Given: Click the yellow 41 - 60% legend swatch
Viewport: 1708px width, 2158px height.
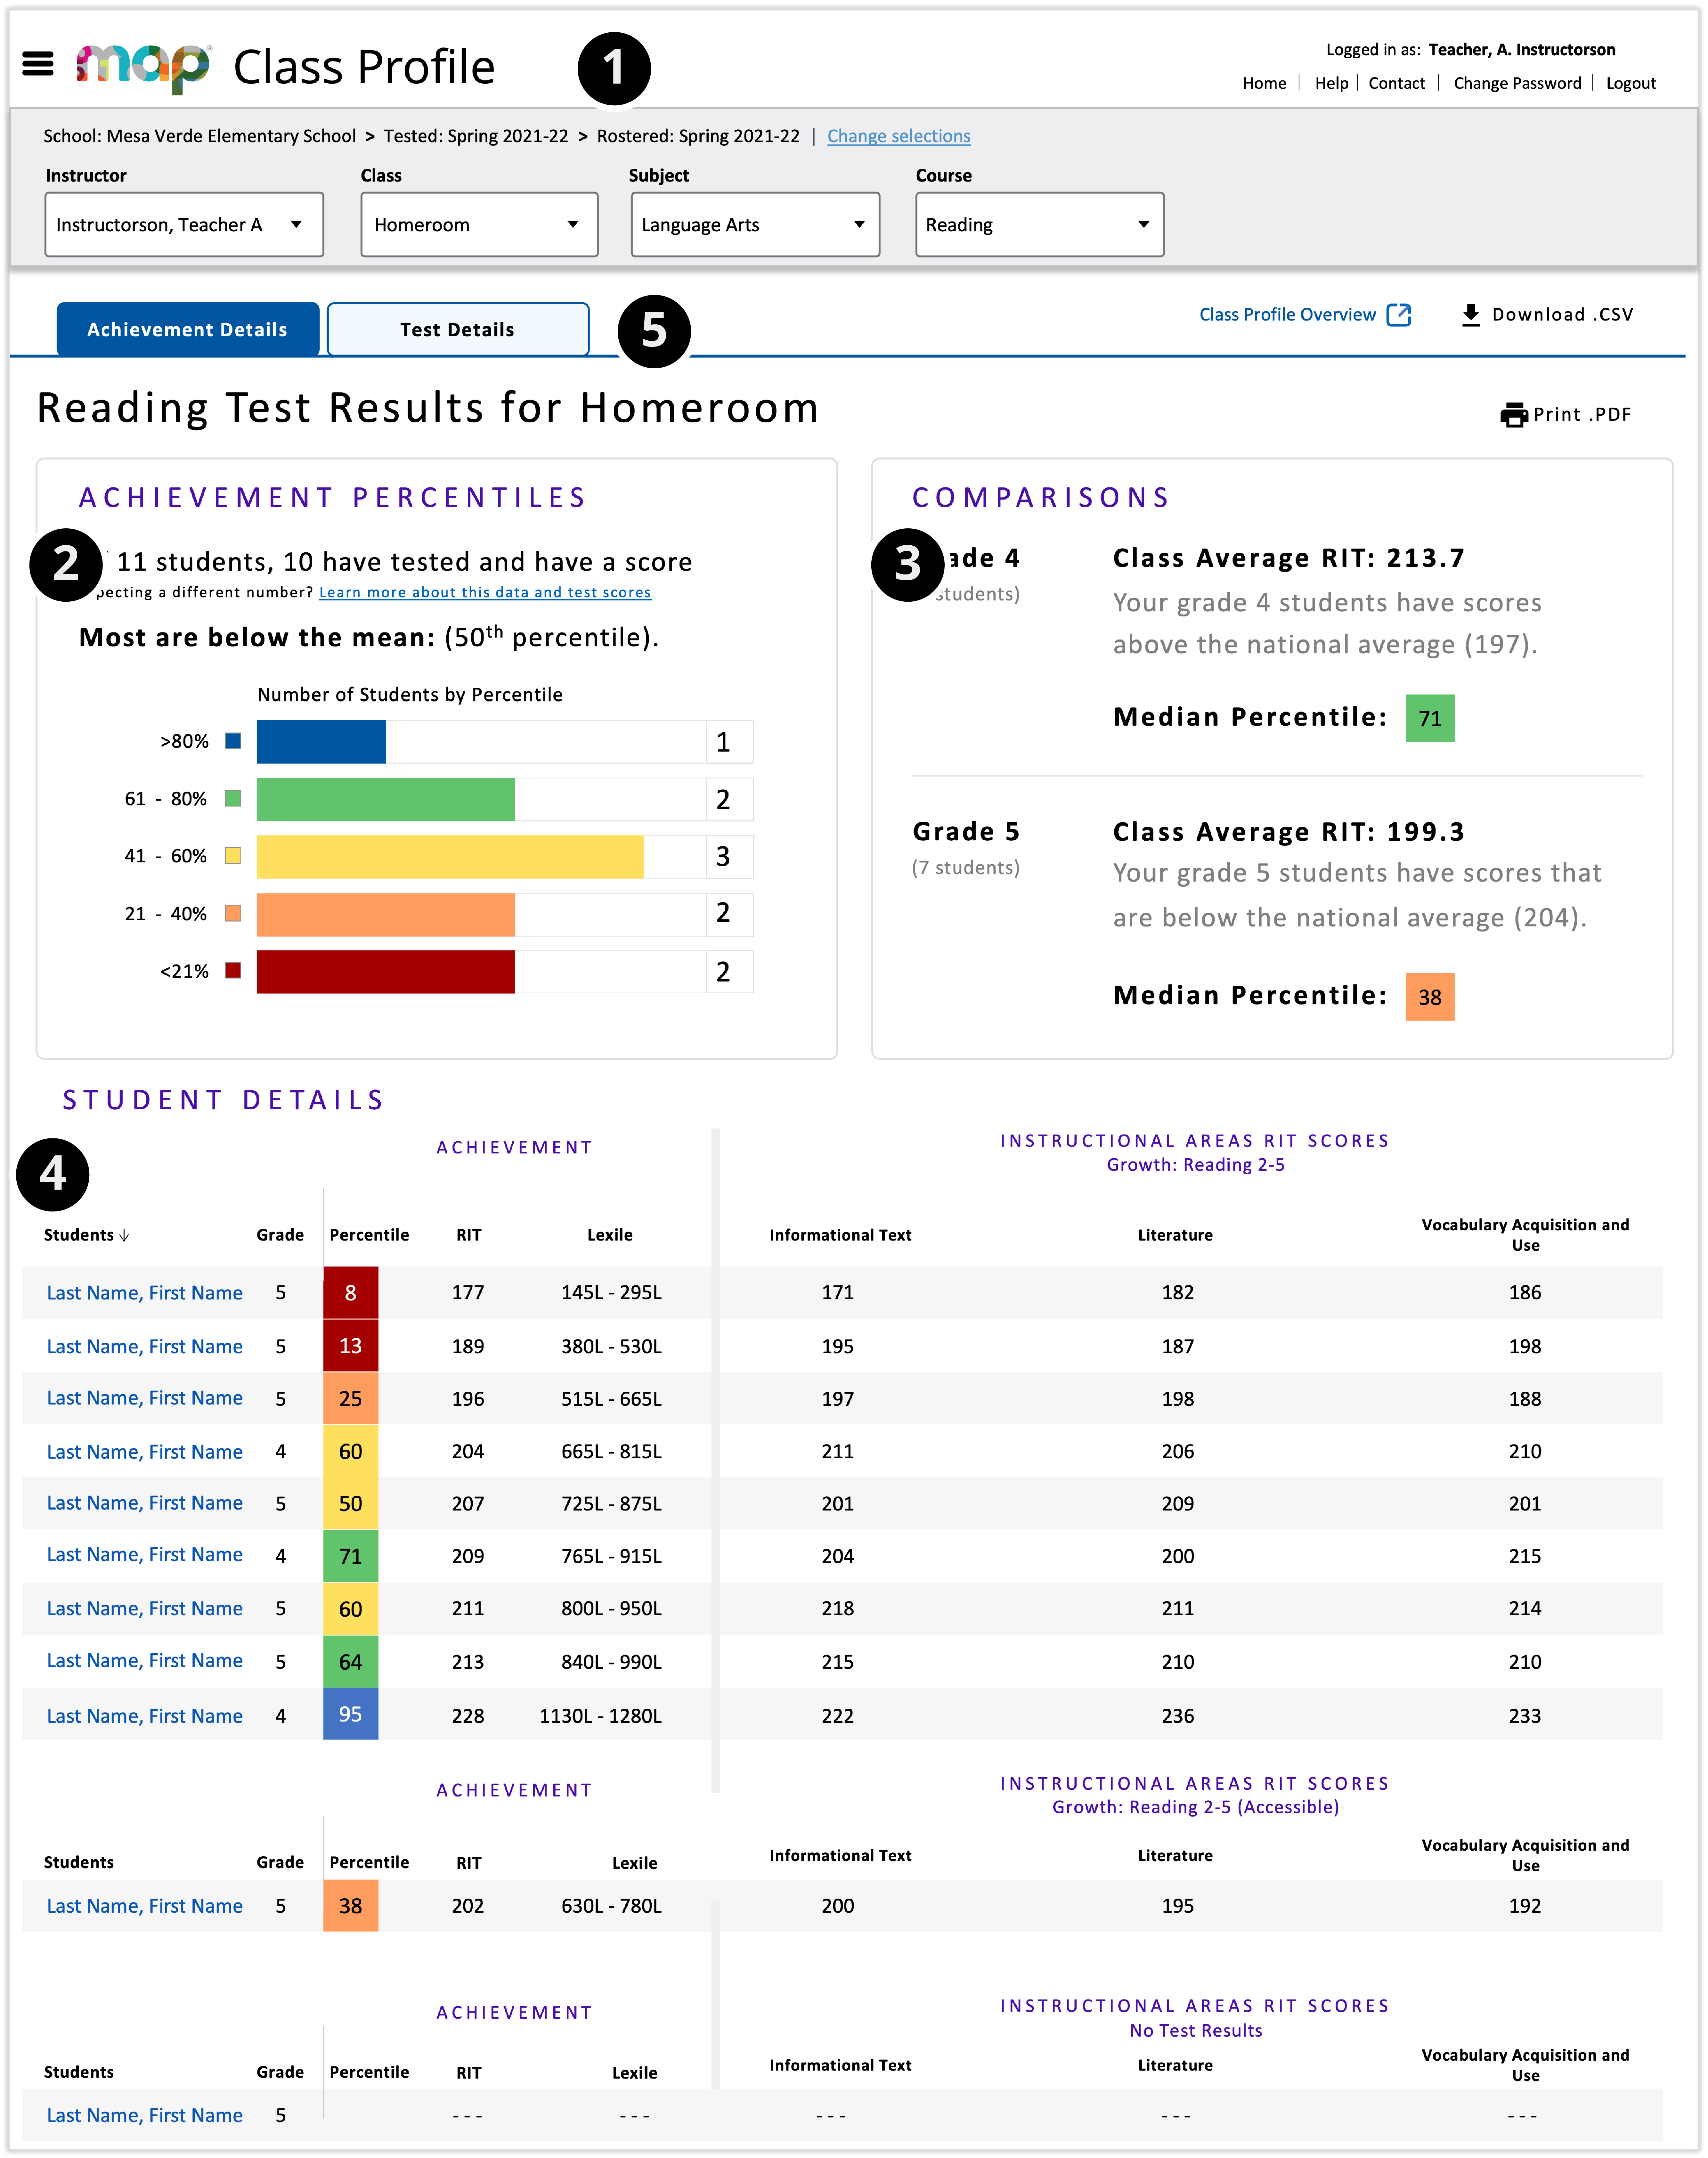Looking at the screenshot, I should [233, 856].
